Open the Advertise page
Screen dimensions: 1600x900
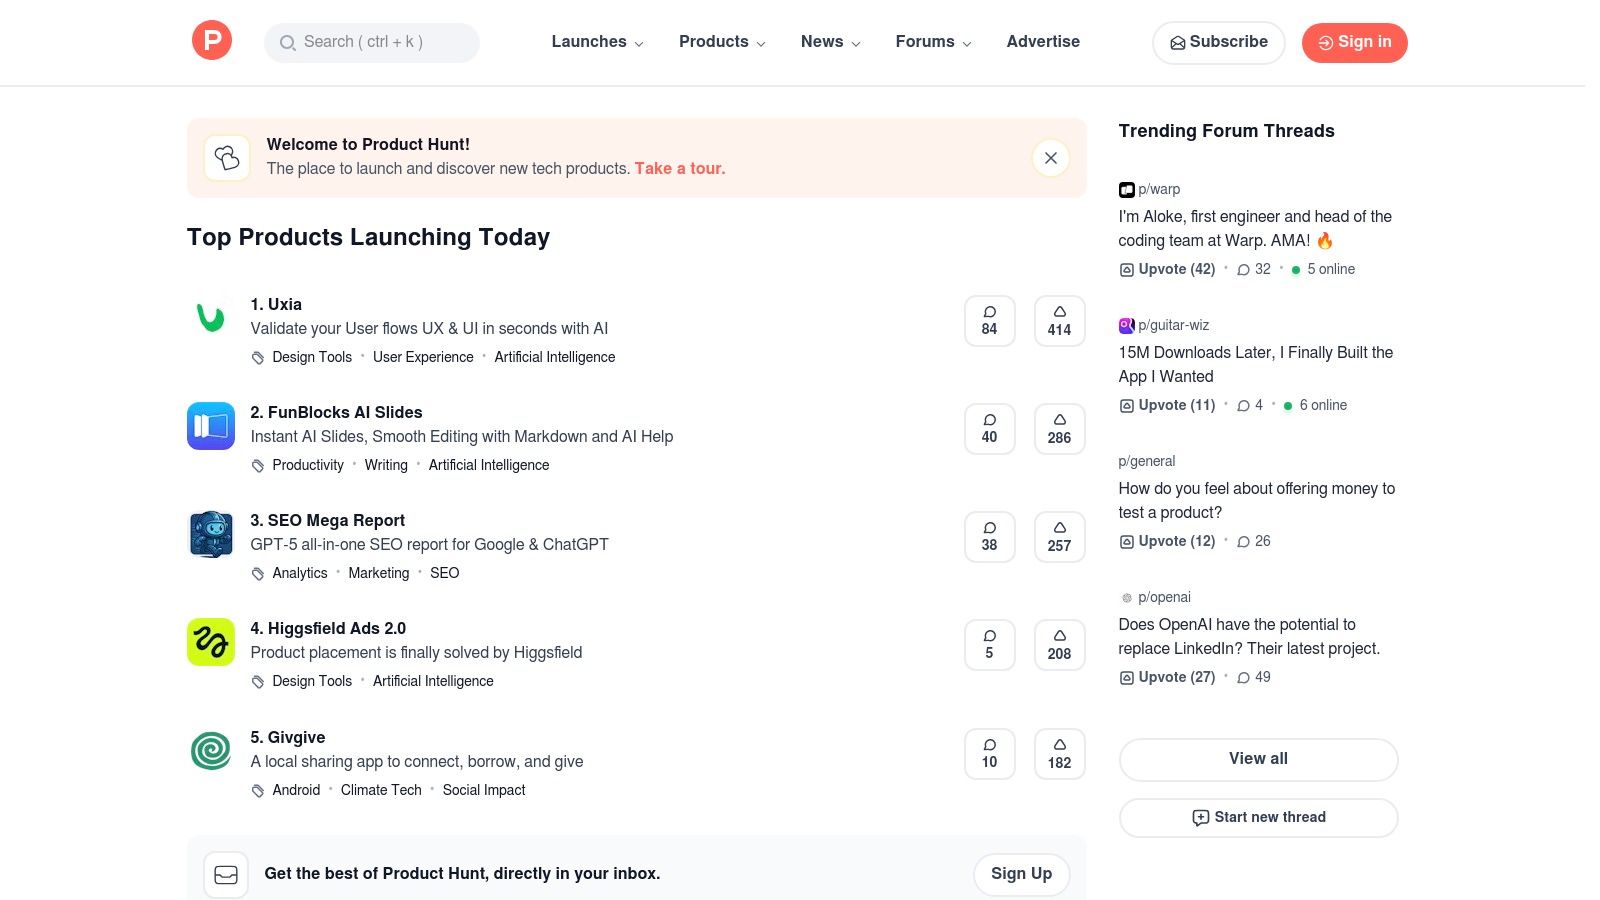click(1043, 42)
